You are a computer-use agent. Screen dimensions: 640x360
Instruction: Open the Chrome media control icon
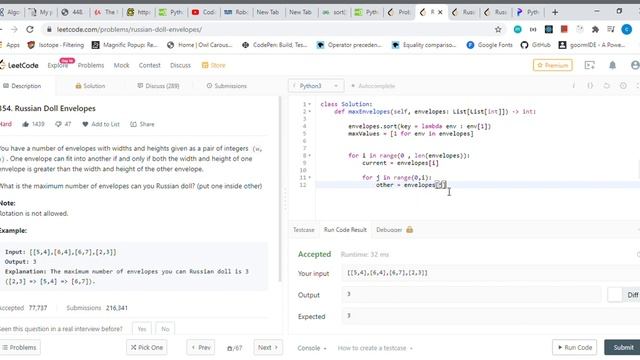(x=611, y=29)
